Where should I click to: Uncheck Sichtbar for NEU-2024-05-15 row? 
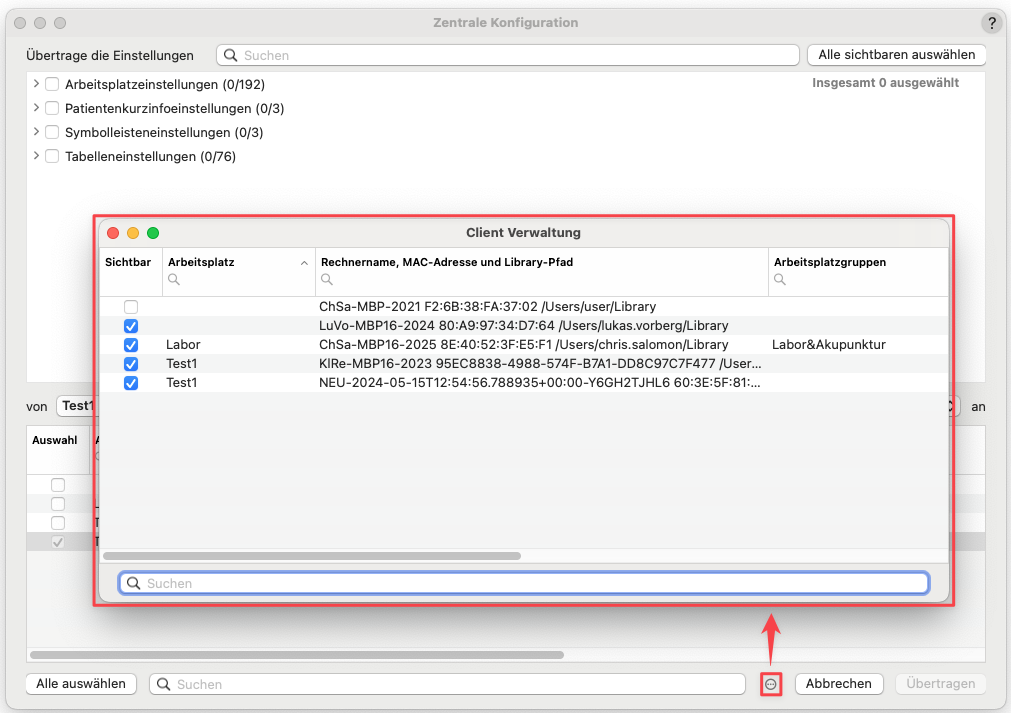(131, 383)
